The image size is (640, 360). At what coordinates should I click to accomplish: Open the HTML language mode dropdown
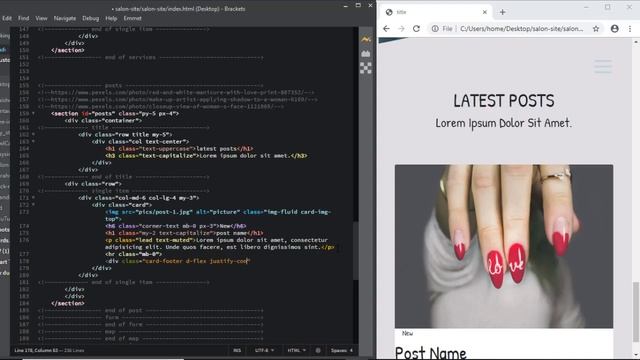[x=296, y=350]
